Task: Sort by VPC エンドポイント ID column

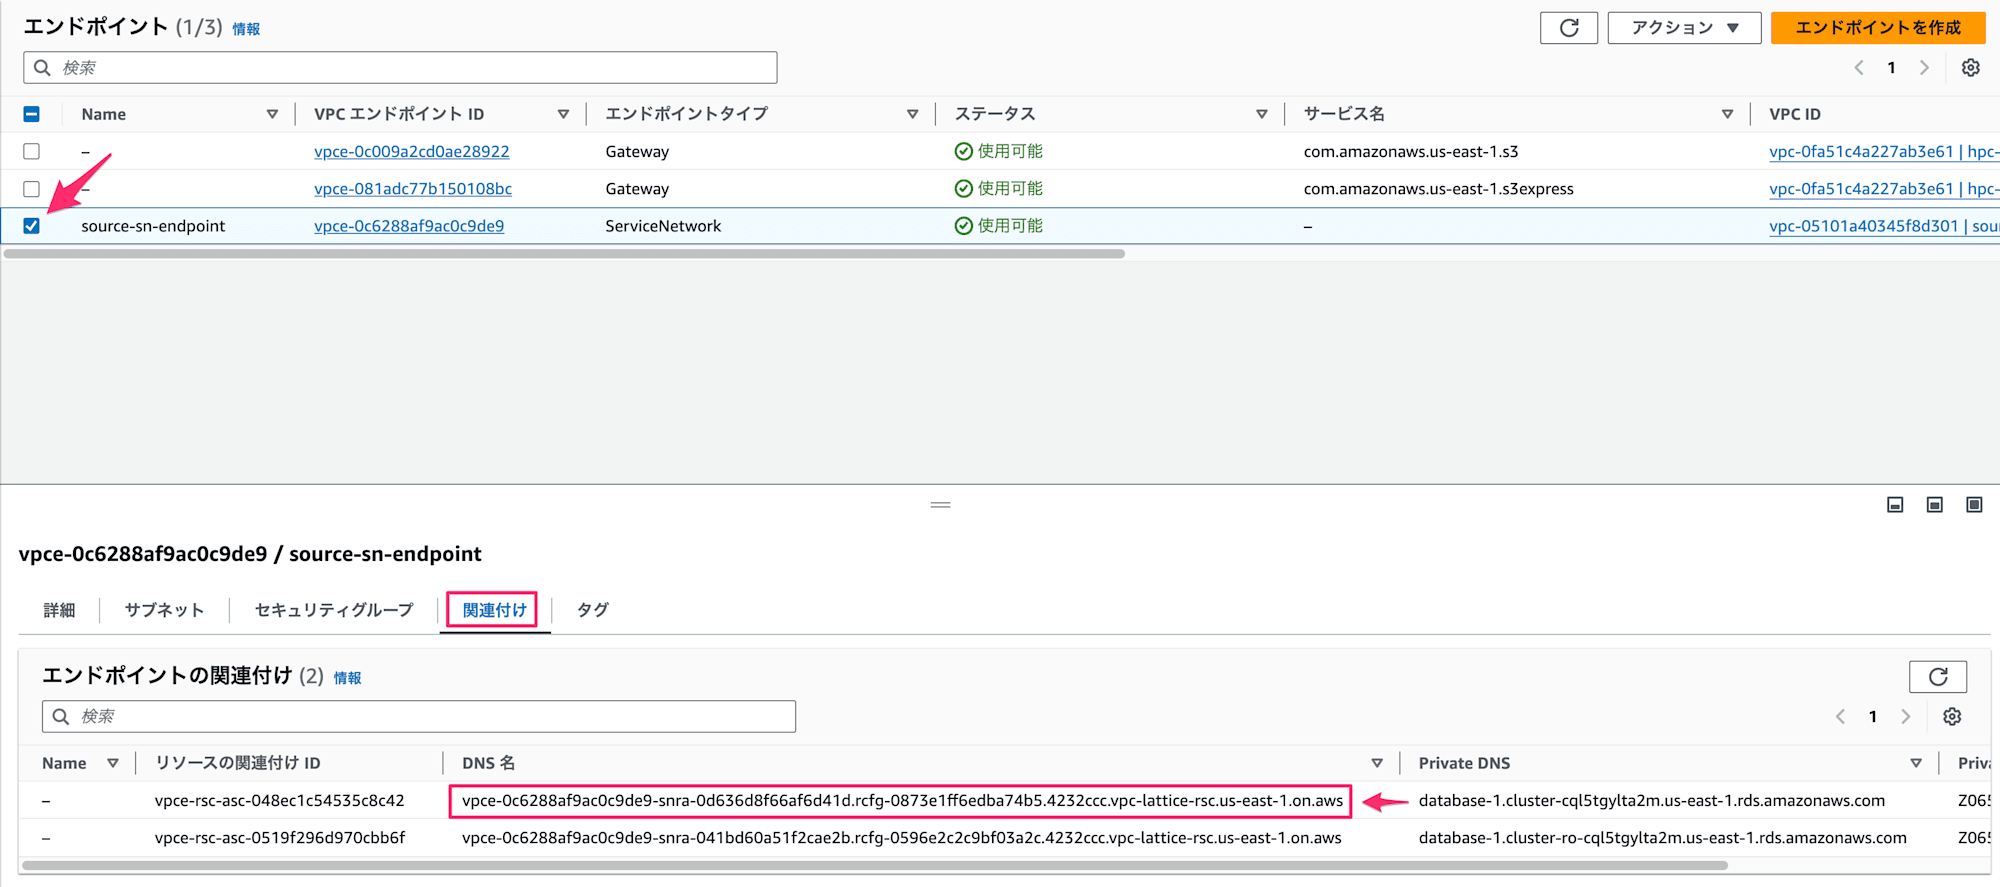Action: pos(563,114)
